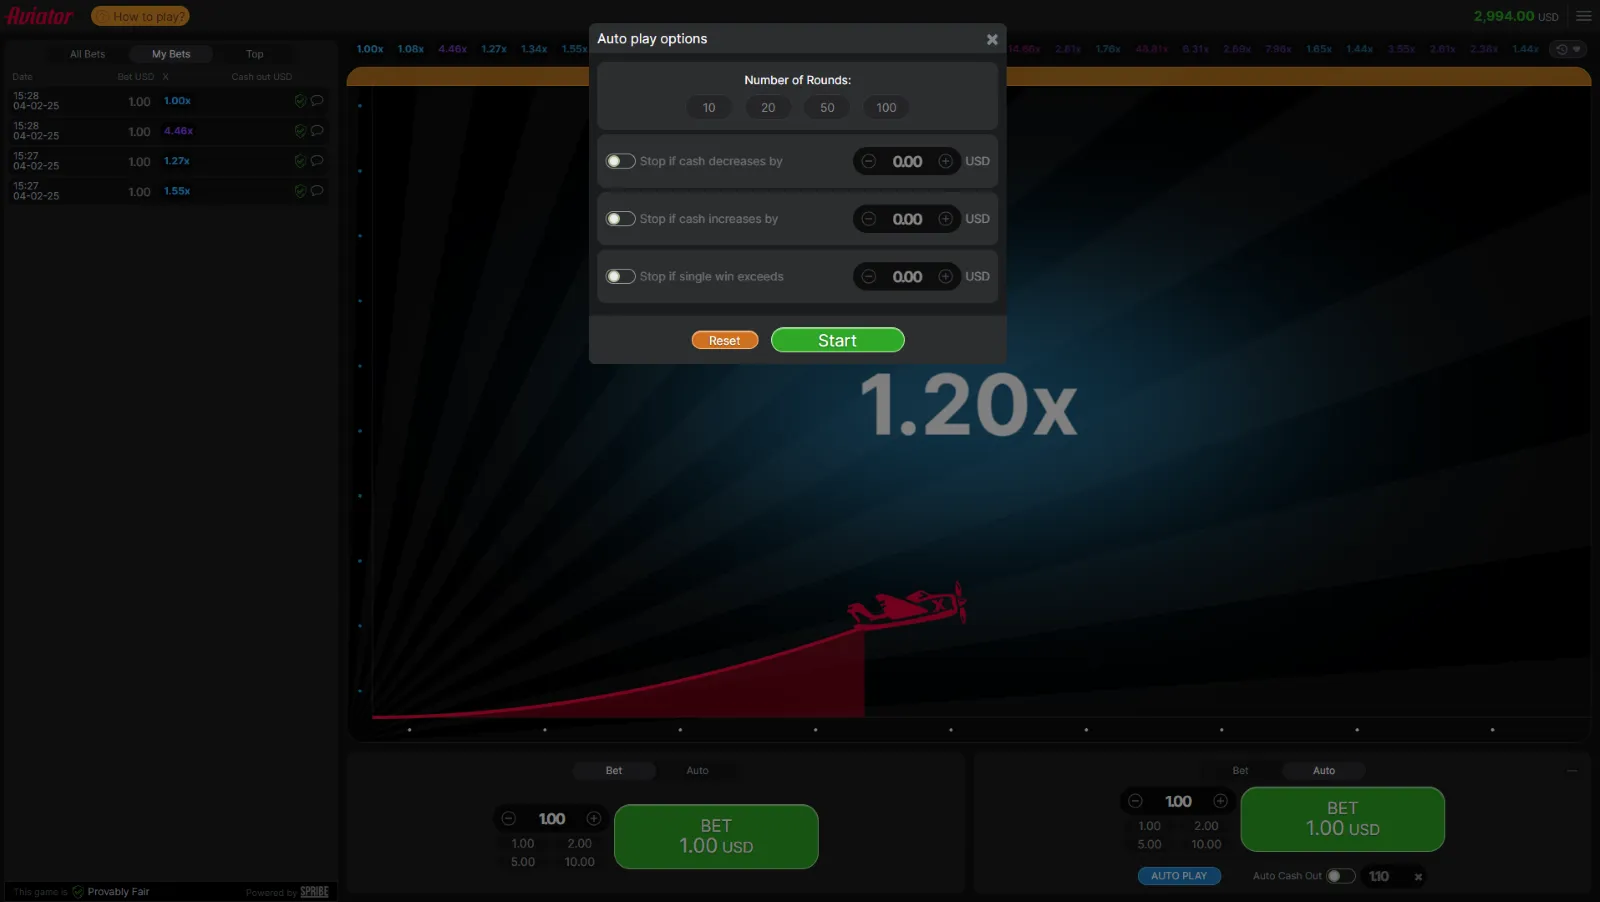
Task: Clear the Auto Cash Out value with the X
Action: 1419,876
